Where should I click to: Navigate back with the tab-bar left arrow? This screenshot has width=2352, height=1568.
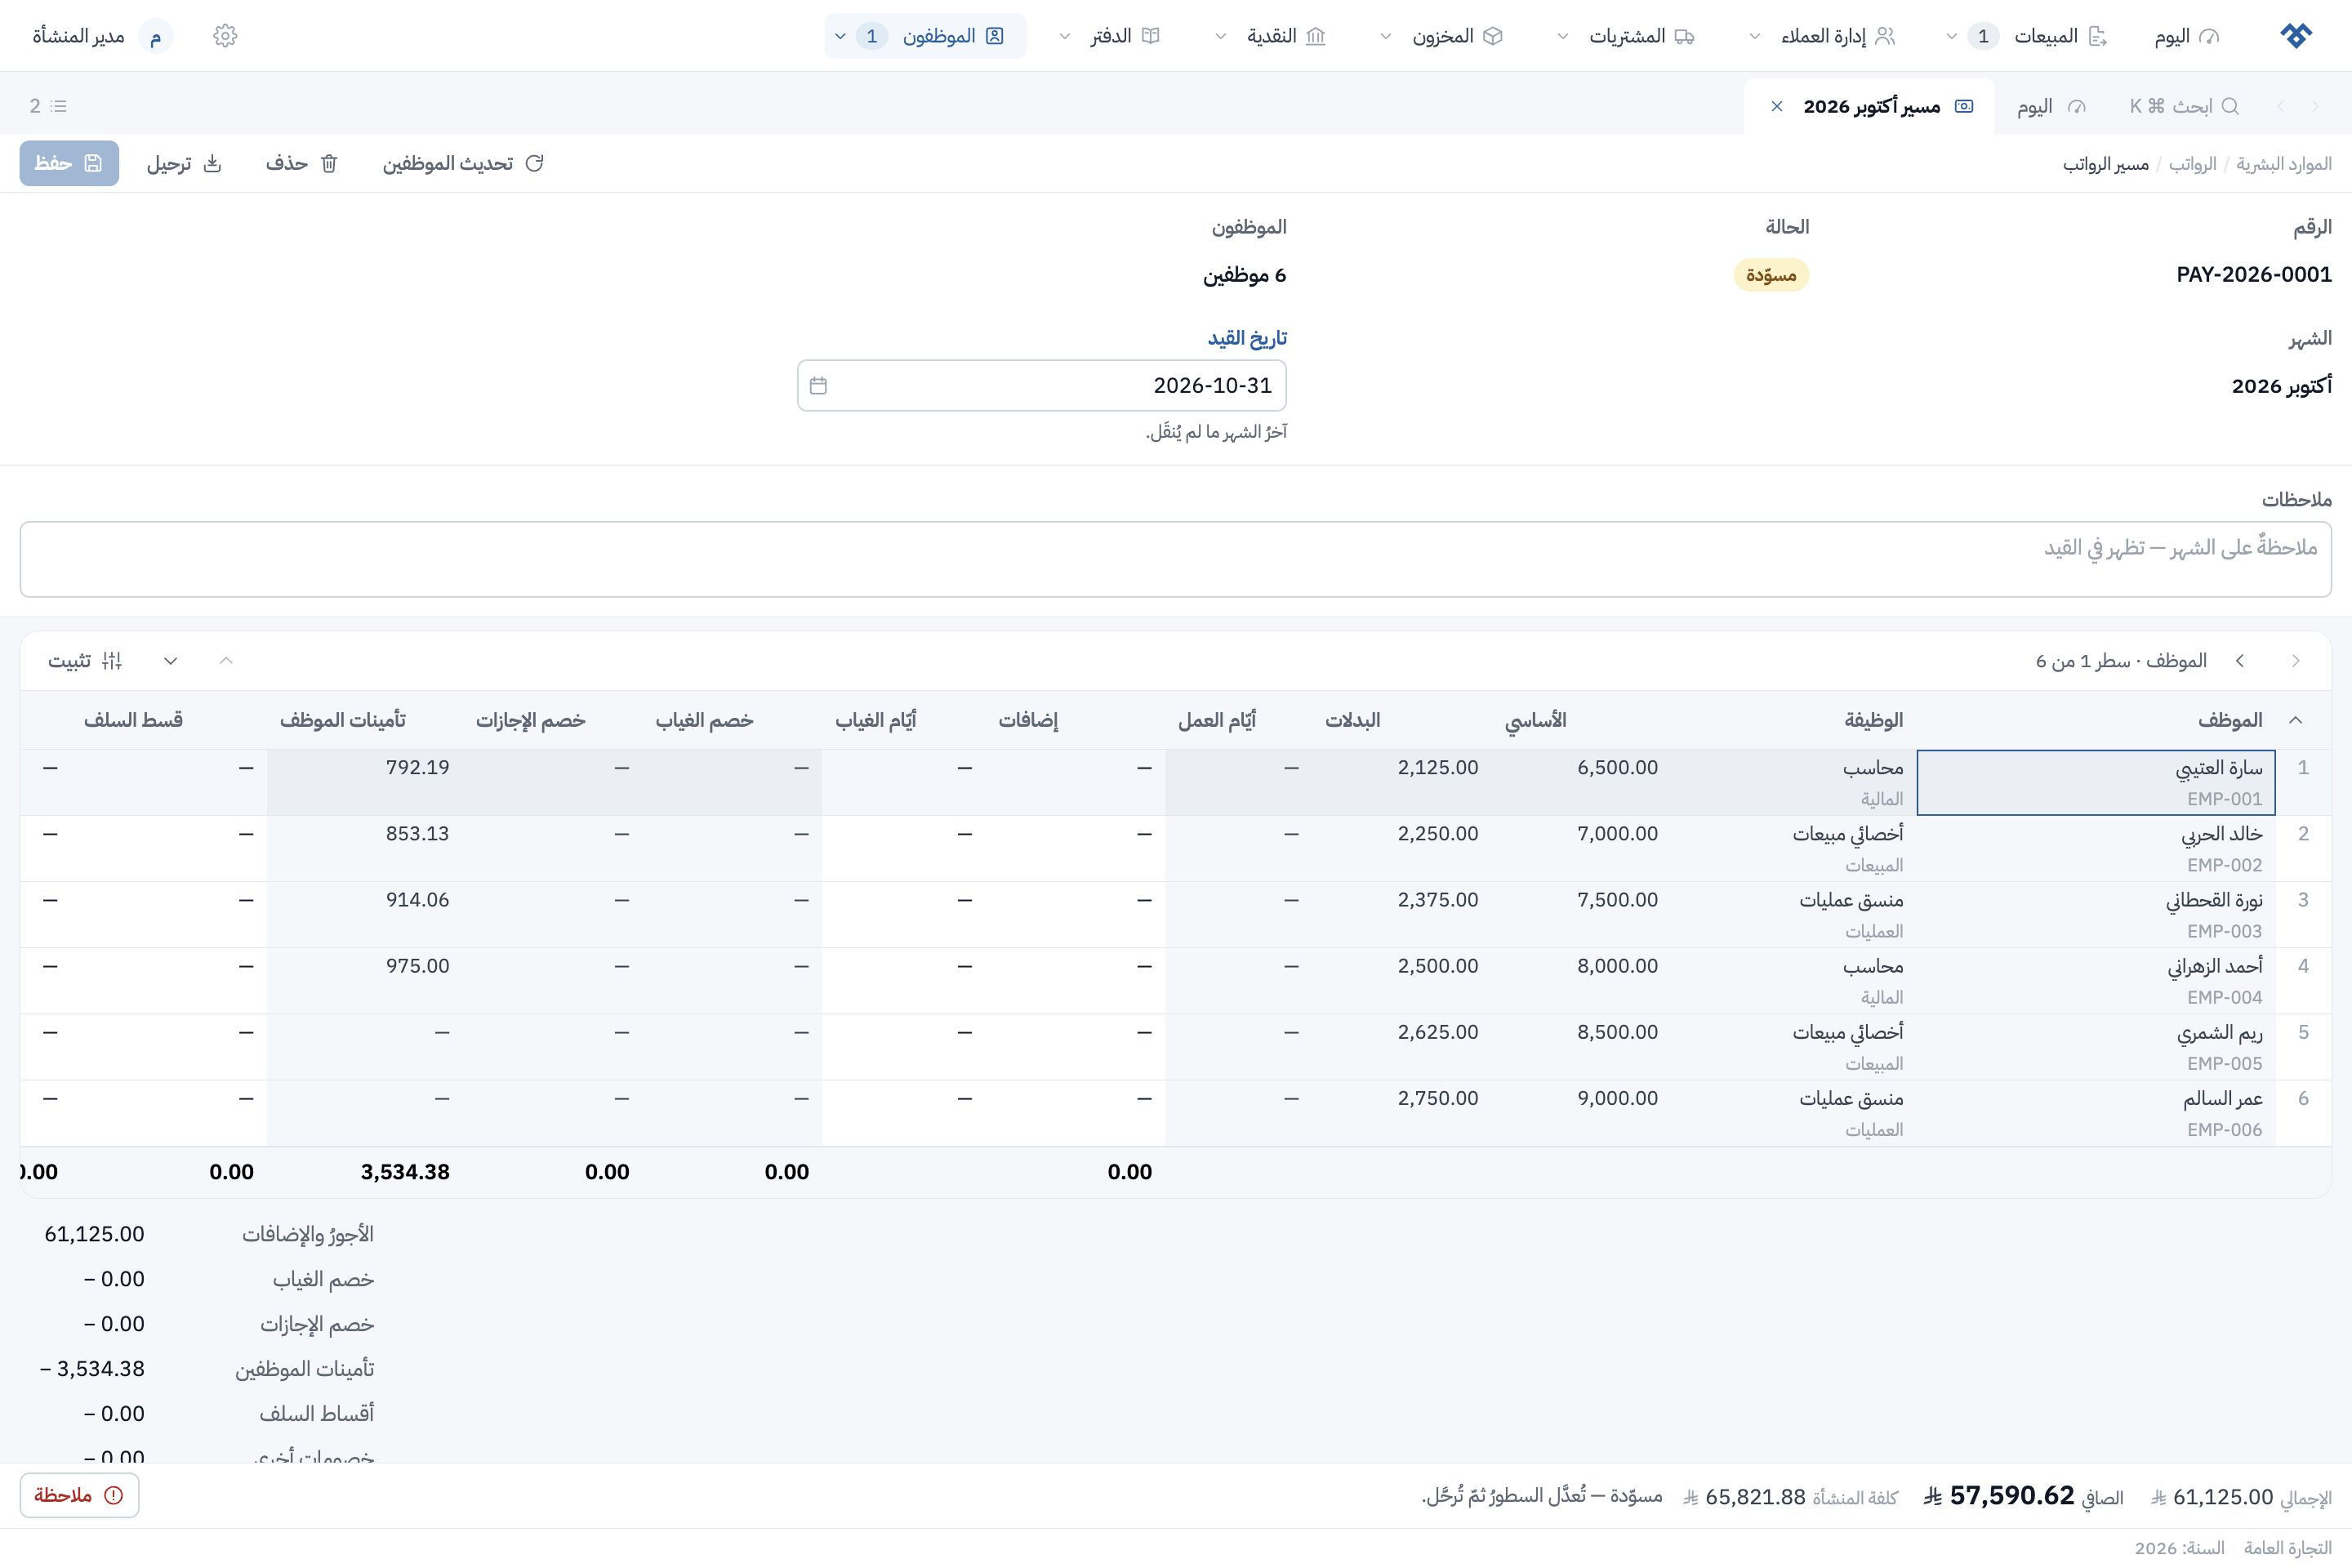(x=2281, y=106)
